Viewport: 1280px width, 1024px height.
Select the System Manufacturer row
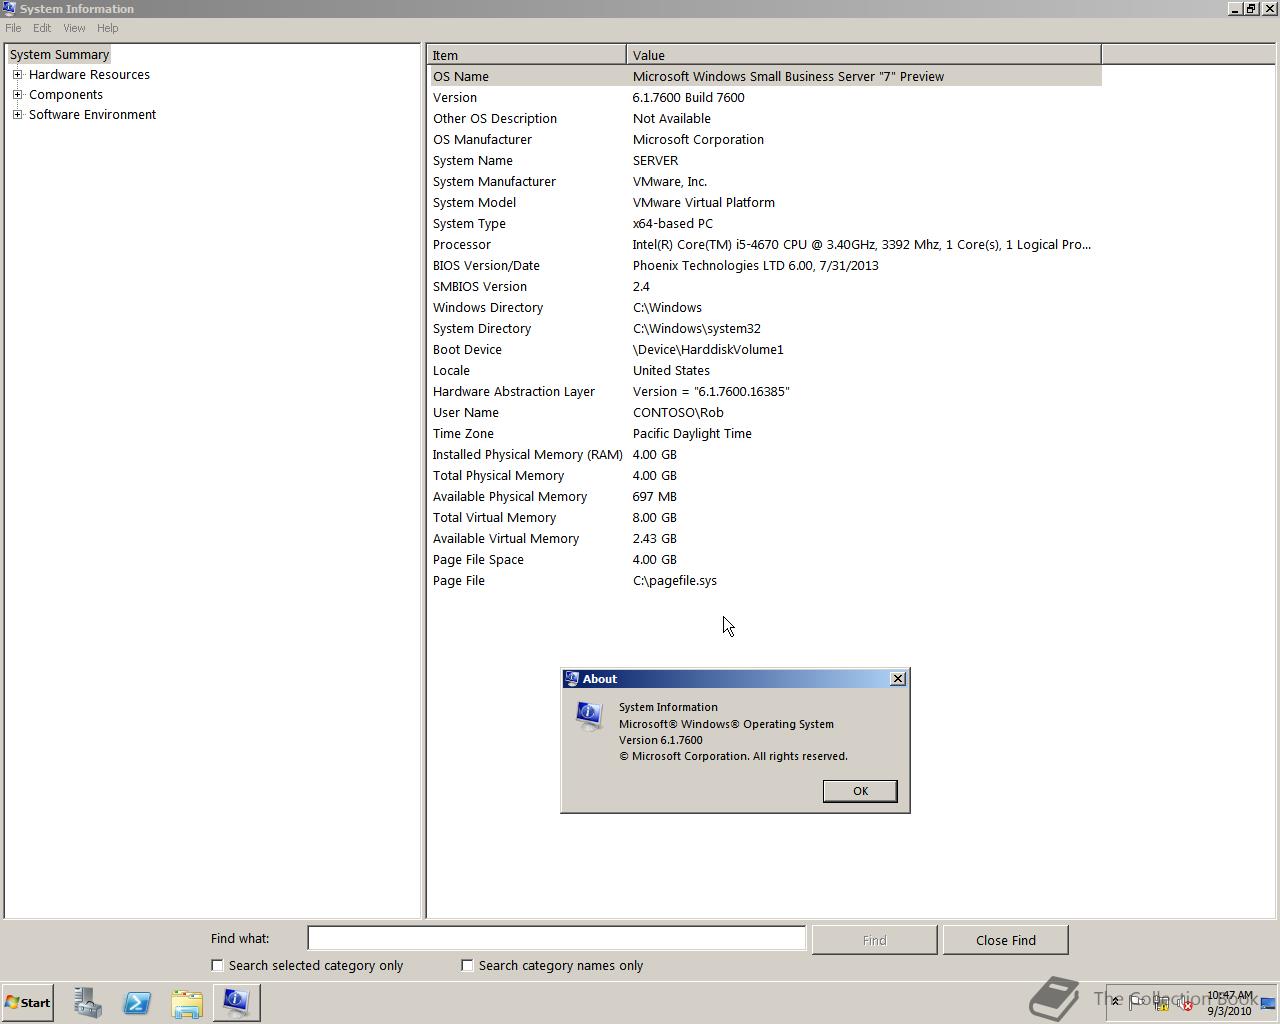(765, 181)
